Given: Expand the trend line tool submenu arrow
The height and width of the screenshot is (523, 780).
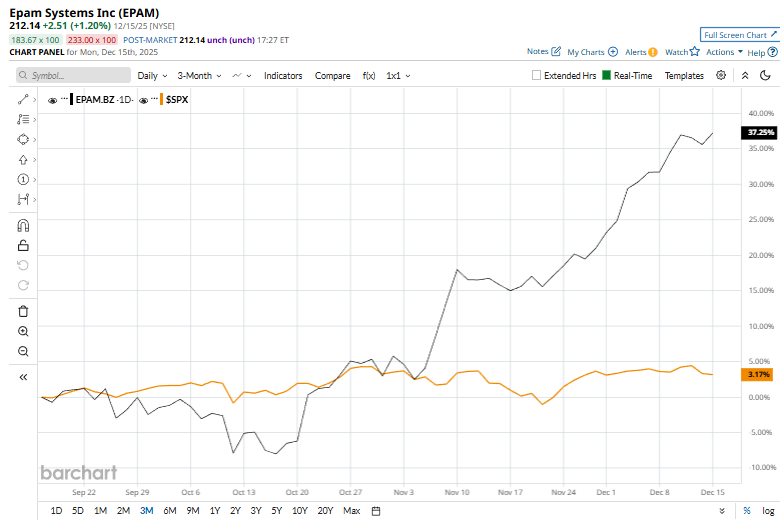Looking at the screenshot, I should [34, 100].
